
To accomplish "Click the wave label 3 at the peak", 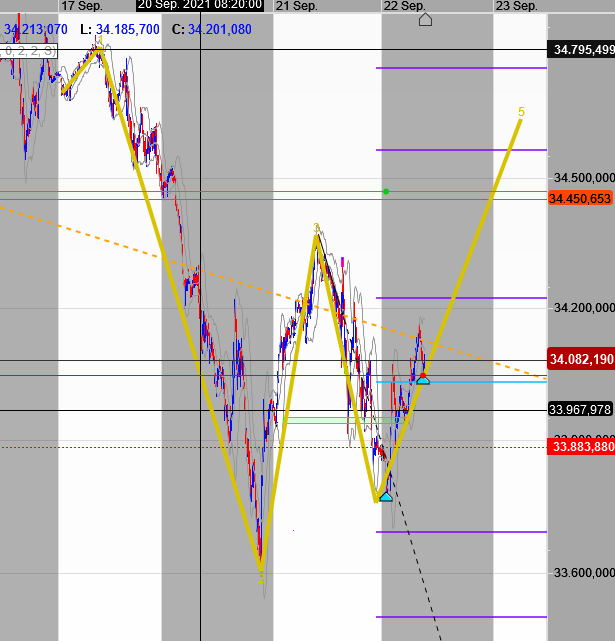I will (316, 228).
